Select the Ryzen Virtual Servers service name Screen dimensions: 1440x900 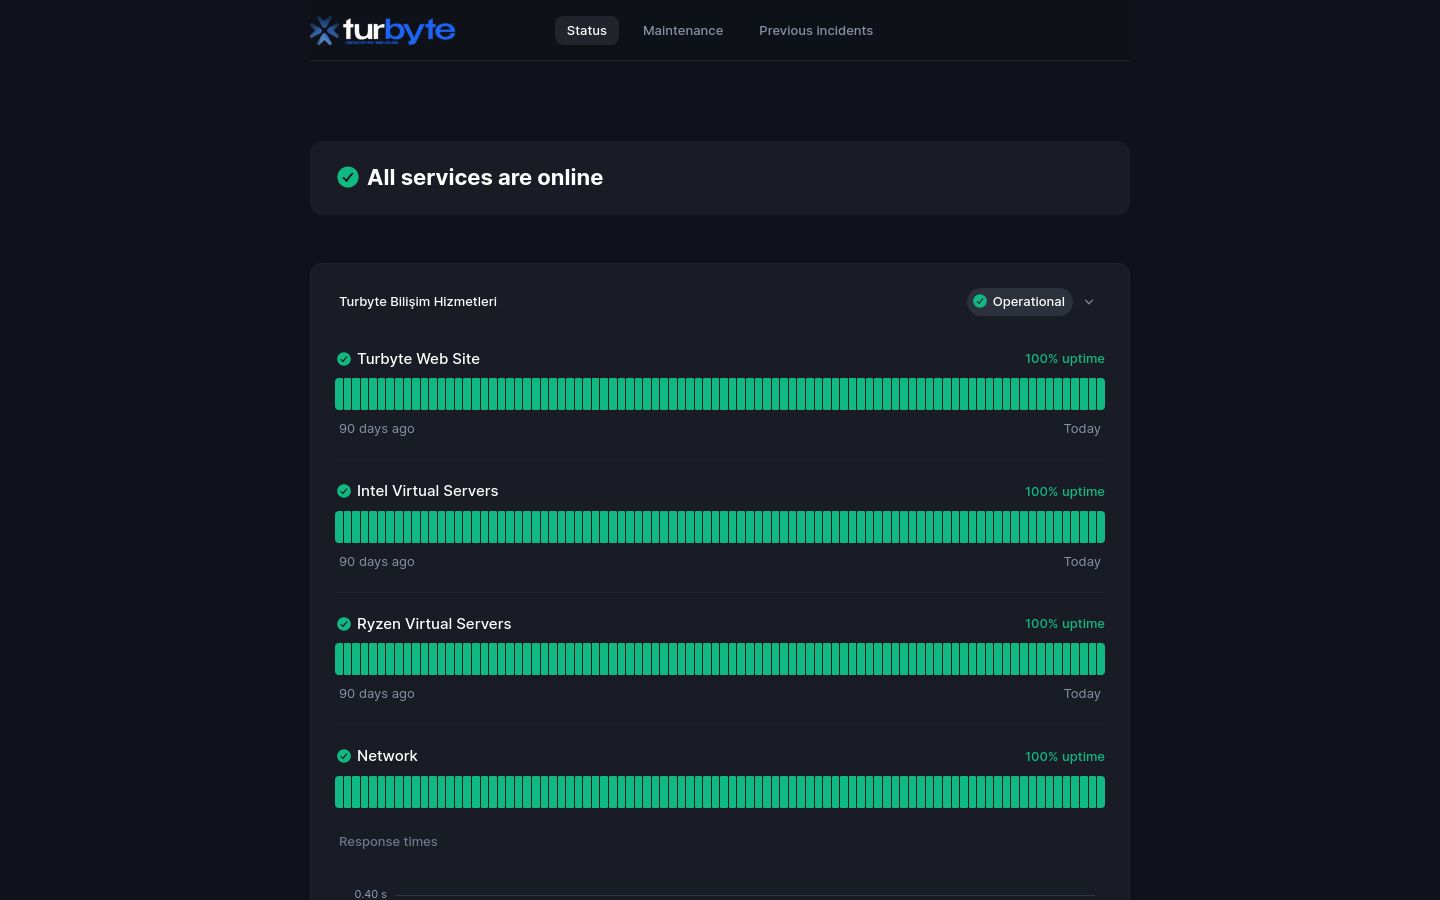click(434, 624)
